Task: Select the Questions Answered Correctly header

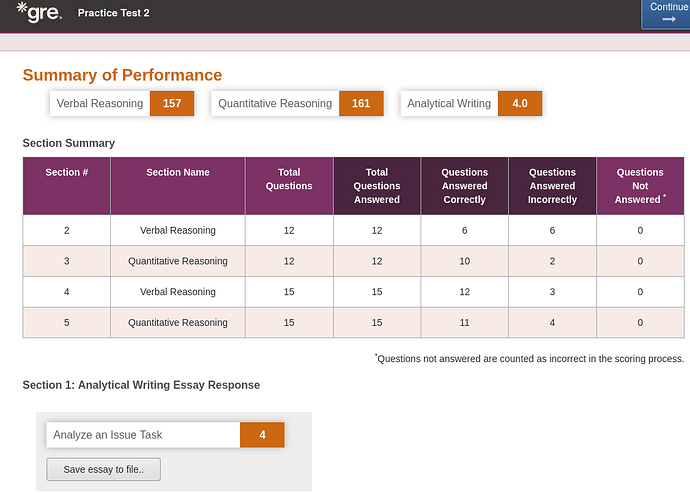Action: pyautogui.click(x=465, y=185)
